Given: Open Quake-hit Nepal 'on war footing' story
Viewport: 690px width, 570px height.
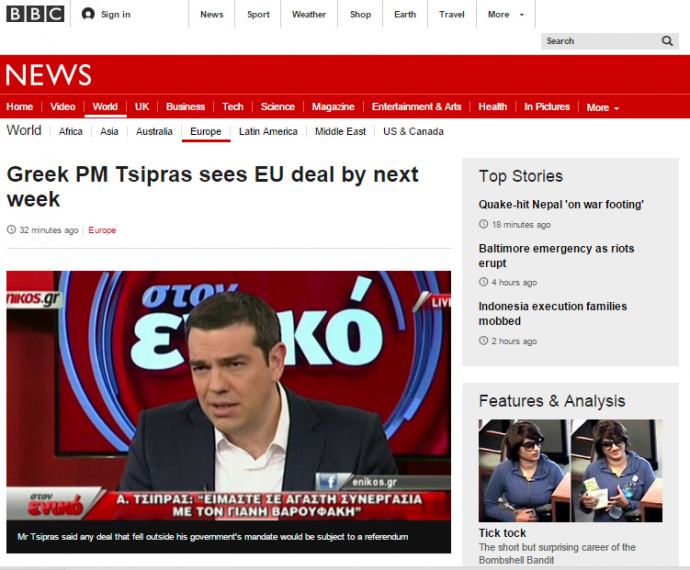Looking at the screenshot, I should click(x=561, y=205).
